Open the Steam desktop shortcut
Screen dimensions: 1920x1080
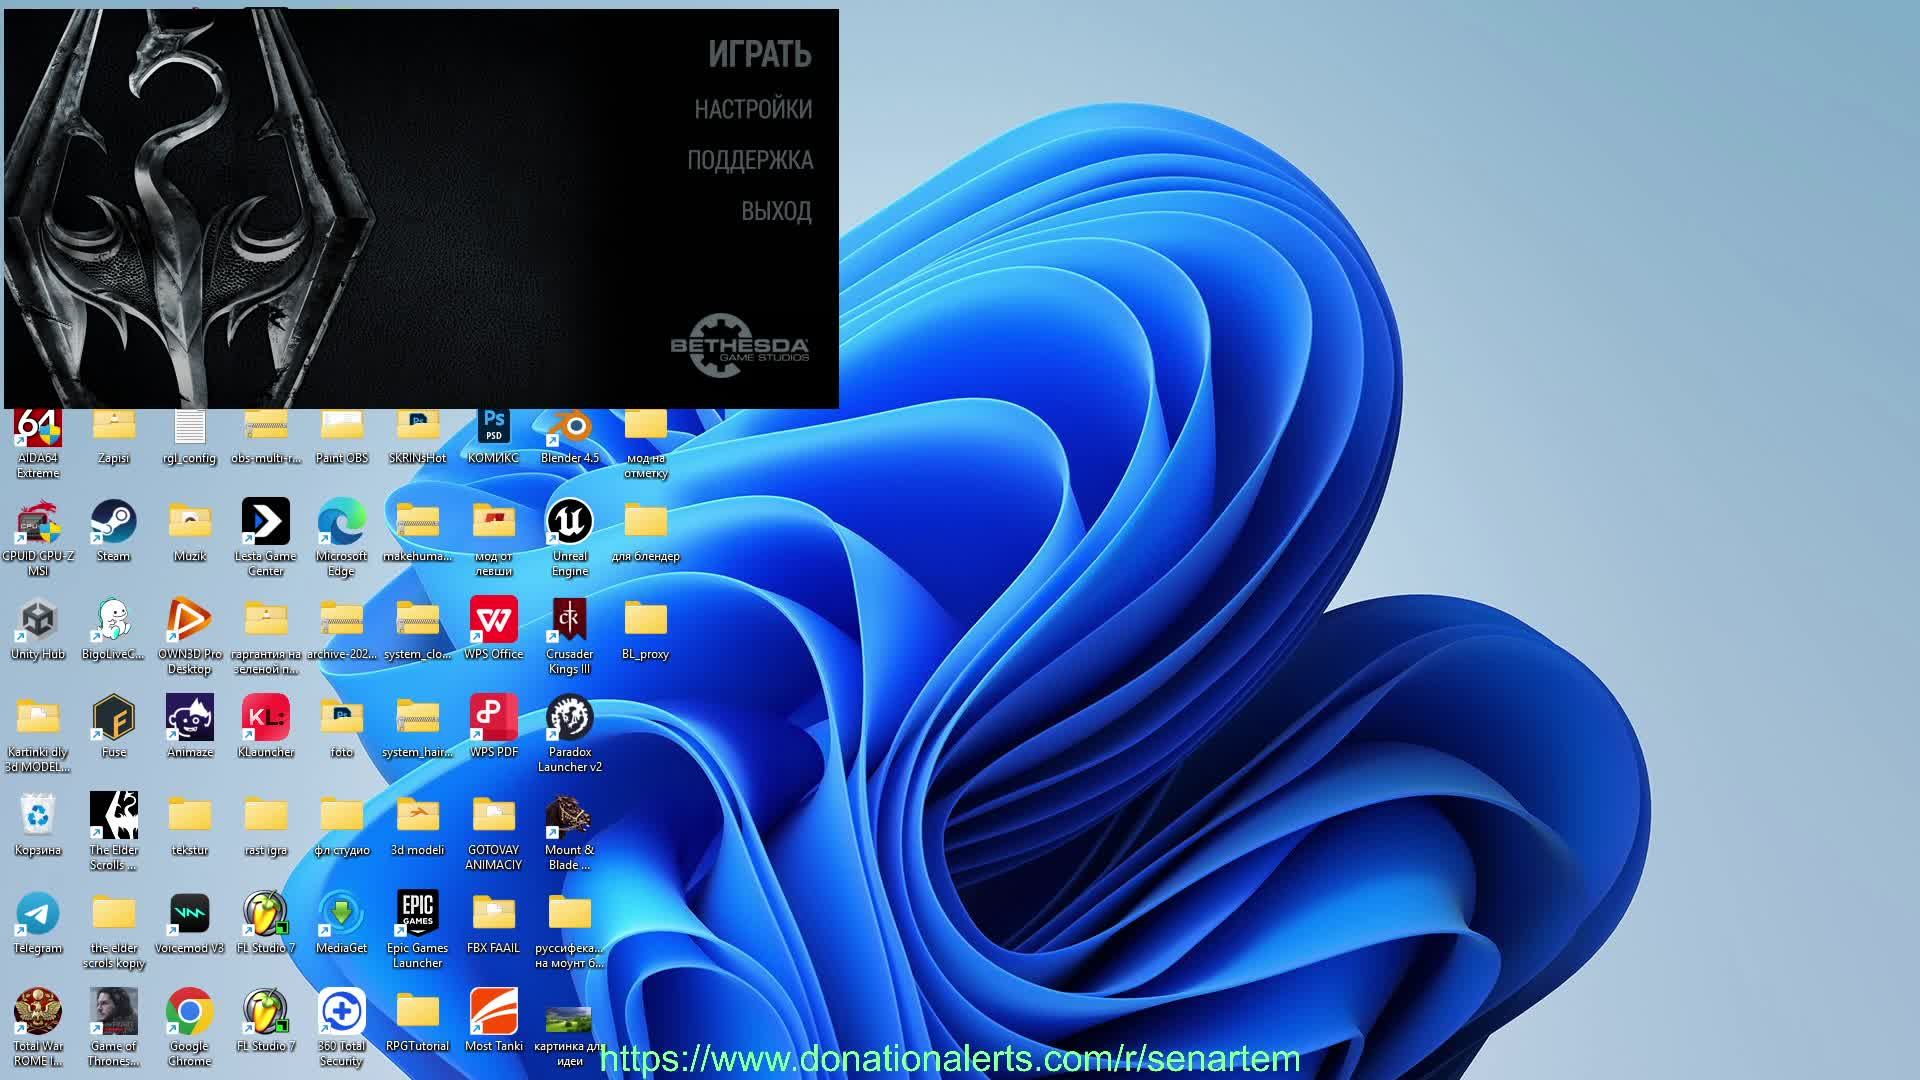click(x=114, y=531)
